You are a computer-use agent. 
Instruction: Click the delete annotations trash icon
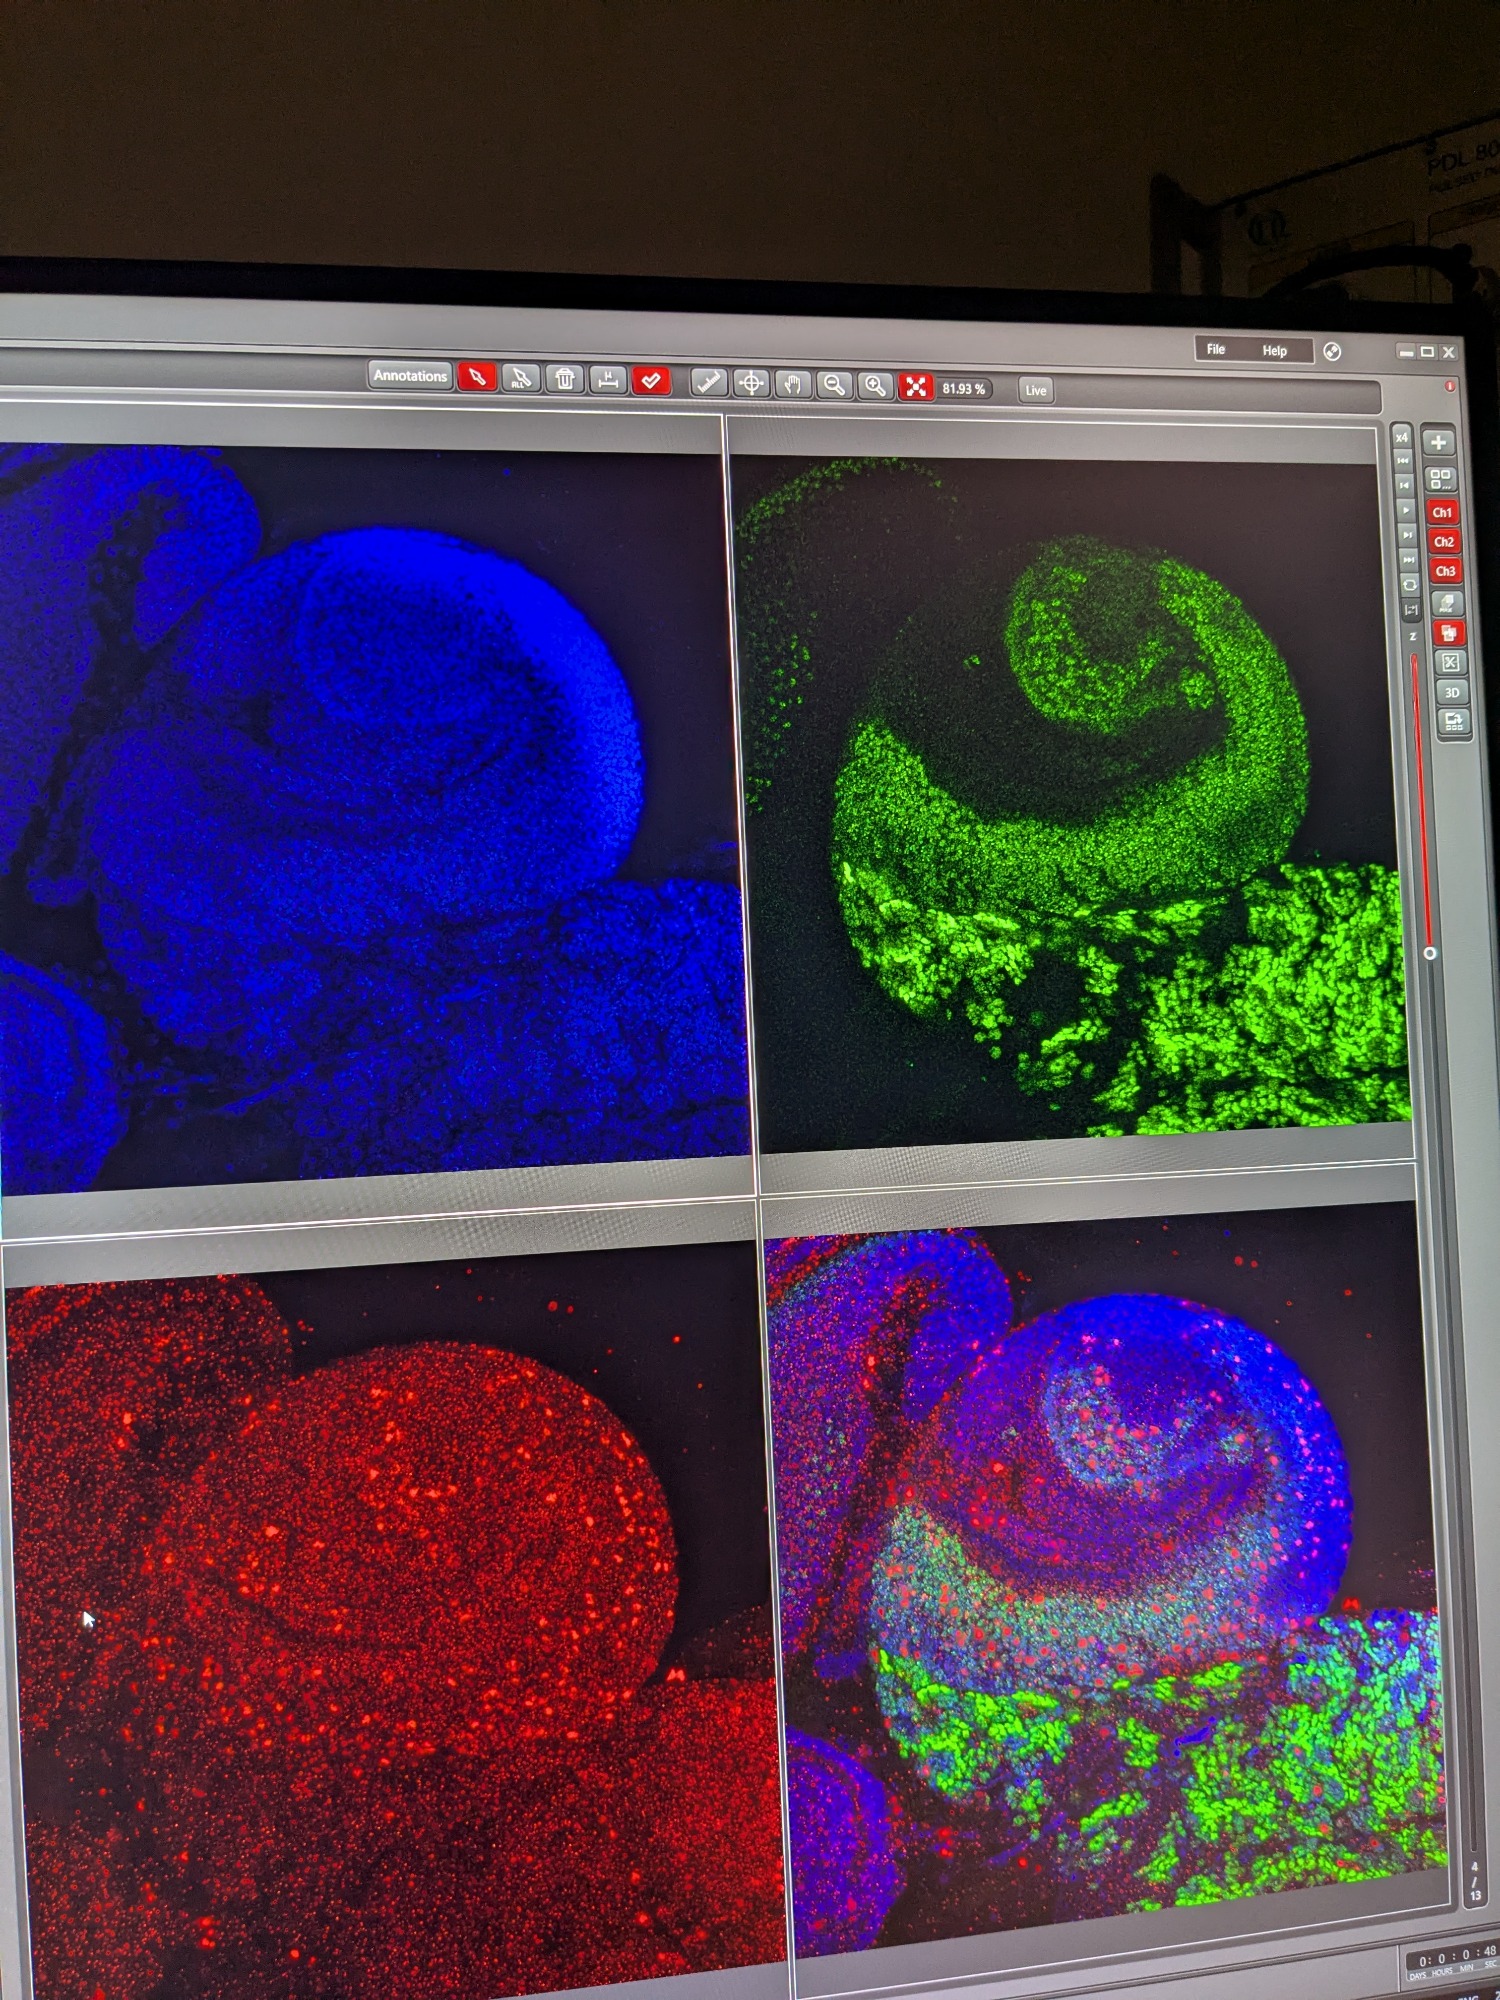click(565, 379)
